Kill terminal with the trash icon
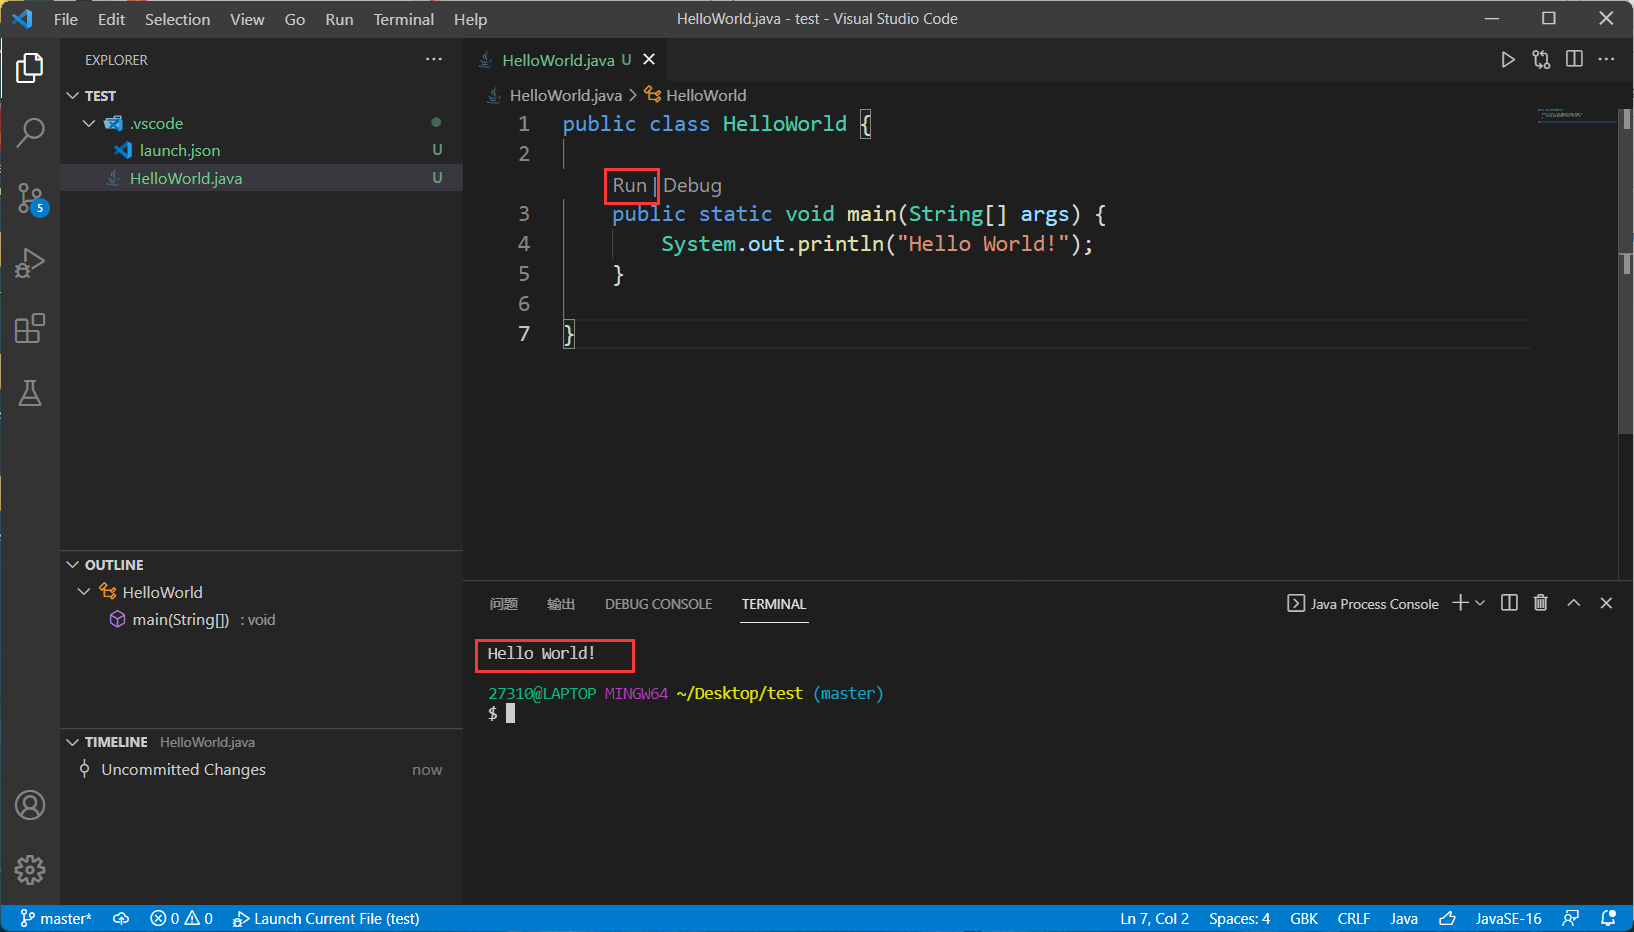 (1540, 603)
